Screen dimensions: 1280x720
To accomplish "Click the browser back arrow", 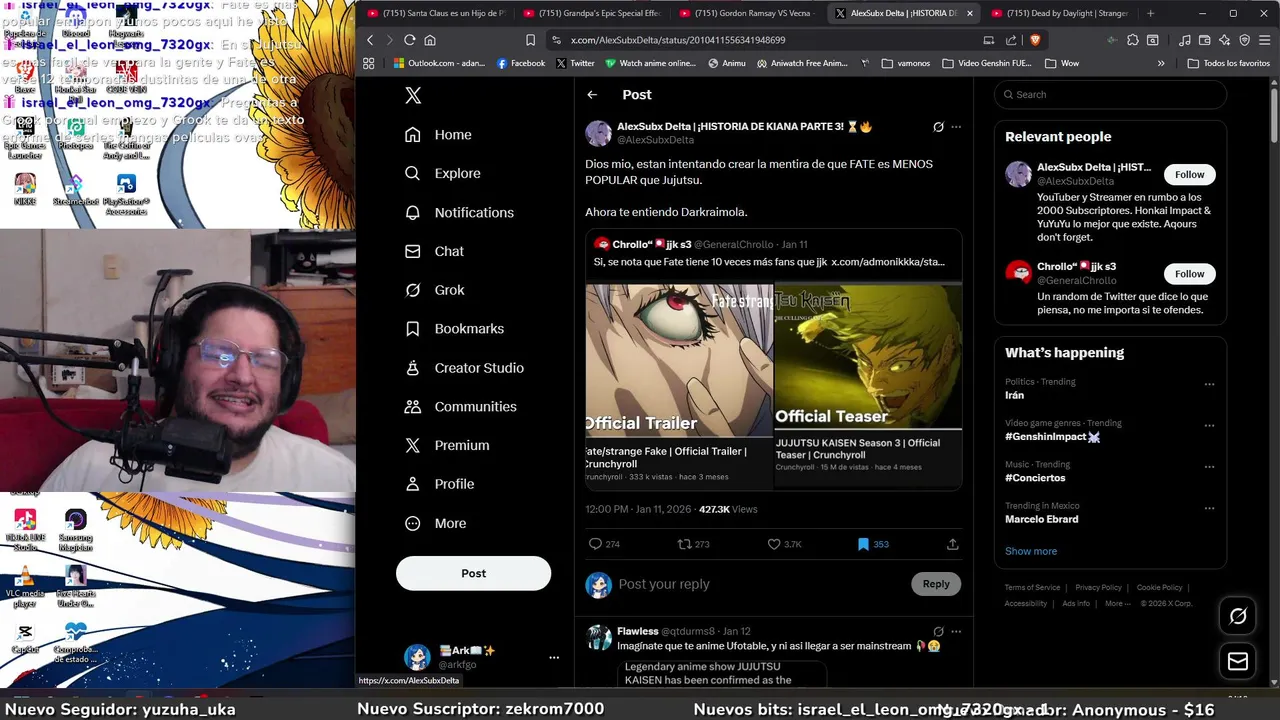I will coord(370,40).
